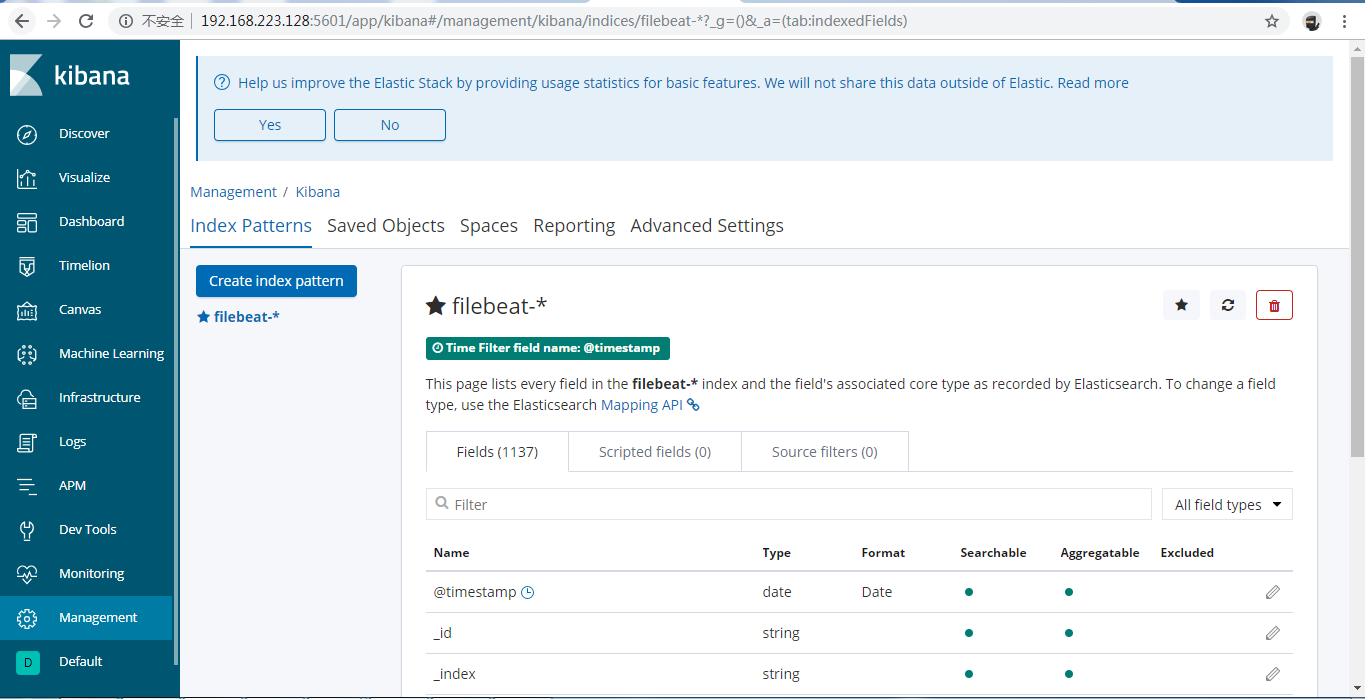The height and width of the screenshot is (699, 1365).
Task: Click Create index pattern button
Action: tap(276, 281)
